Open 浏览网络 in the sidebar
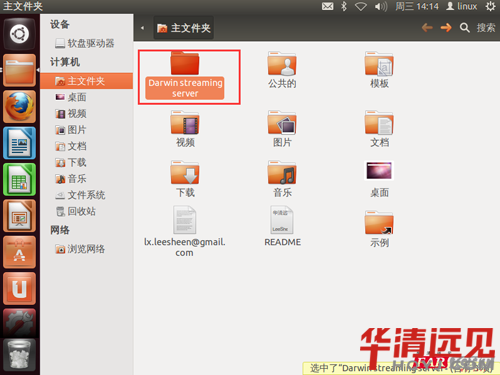 tap(87, 249)
